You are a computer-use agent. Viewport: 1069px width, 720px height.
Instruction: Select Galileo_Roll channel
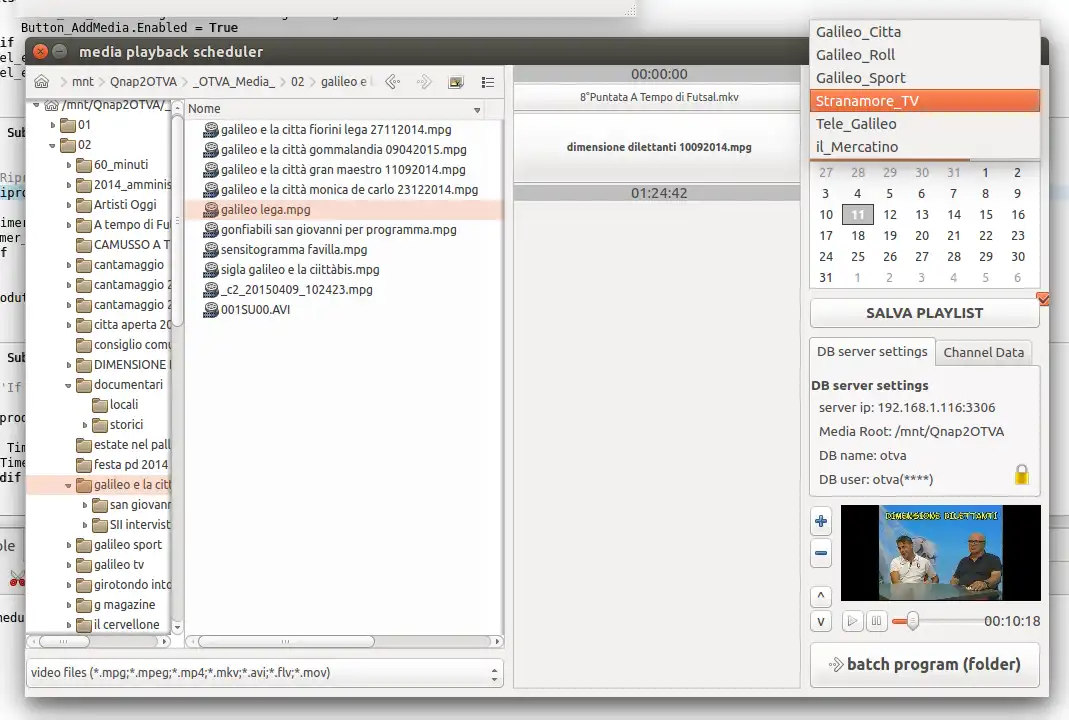[x=924, y=55]
